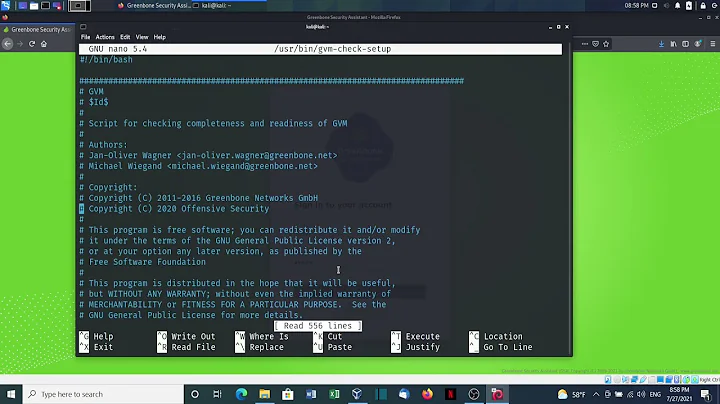Open Cortana circle on Windows taskbar

[195, 394]
